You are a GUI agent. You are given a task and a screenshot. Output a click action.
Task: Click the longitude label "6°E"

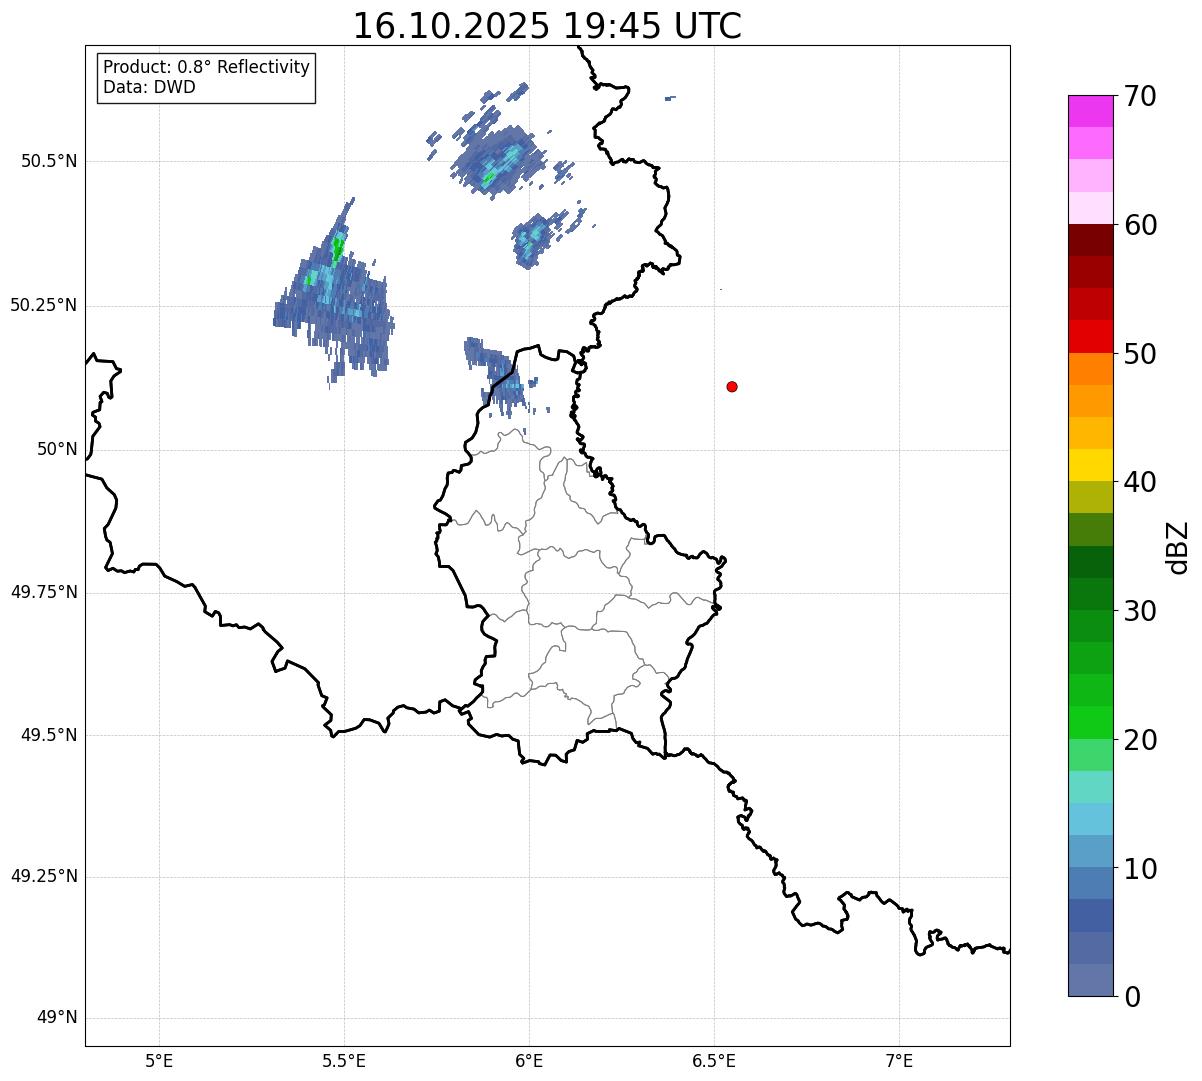529,1061
